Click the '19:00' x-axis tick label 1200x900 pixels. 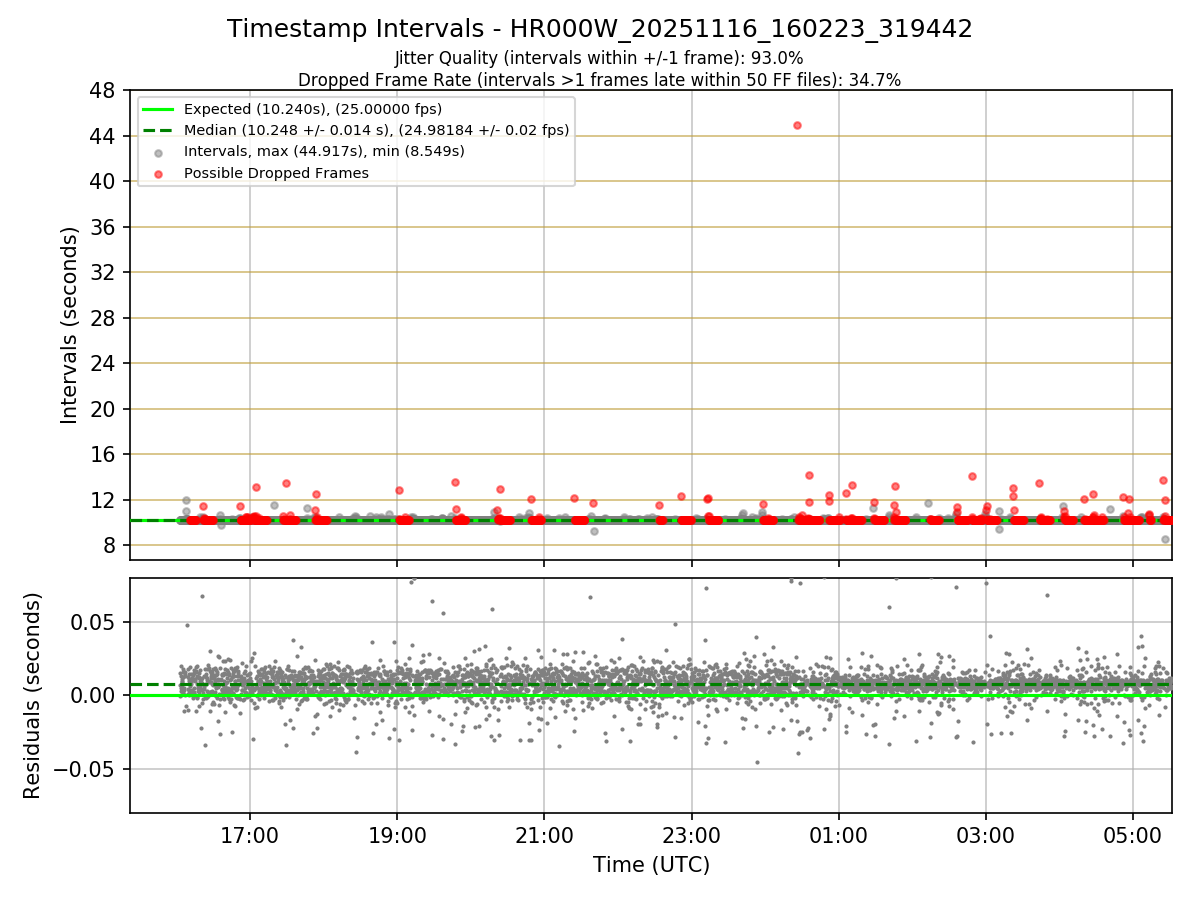[397, 834]
